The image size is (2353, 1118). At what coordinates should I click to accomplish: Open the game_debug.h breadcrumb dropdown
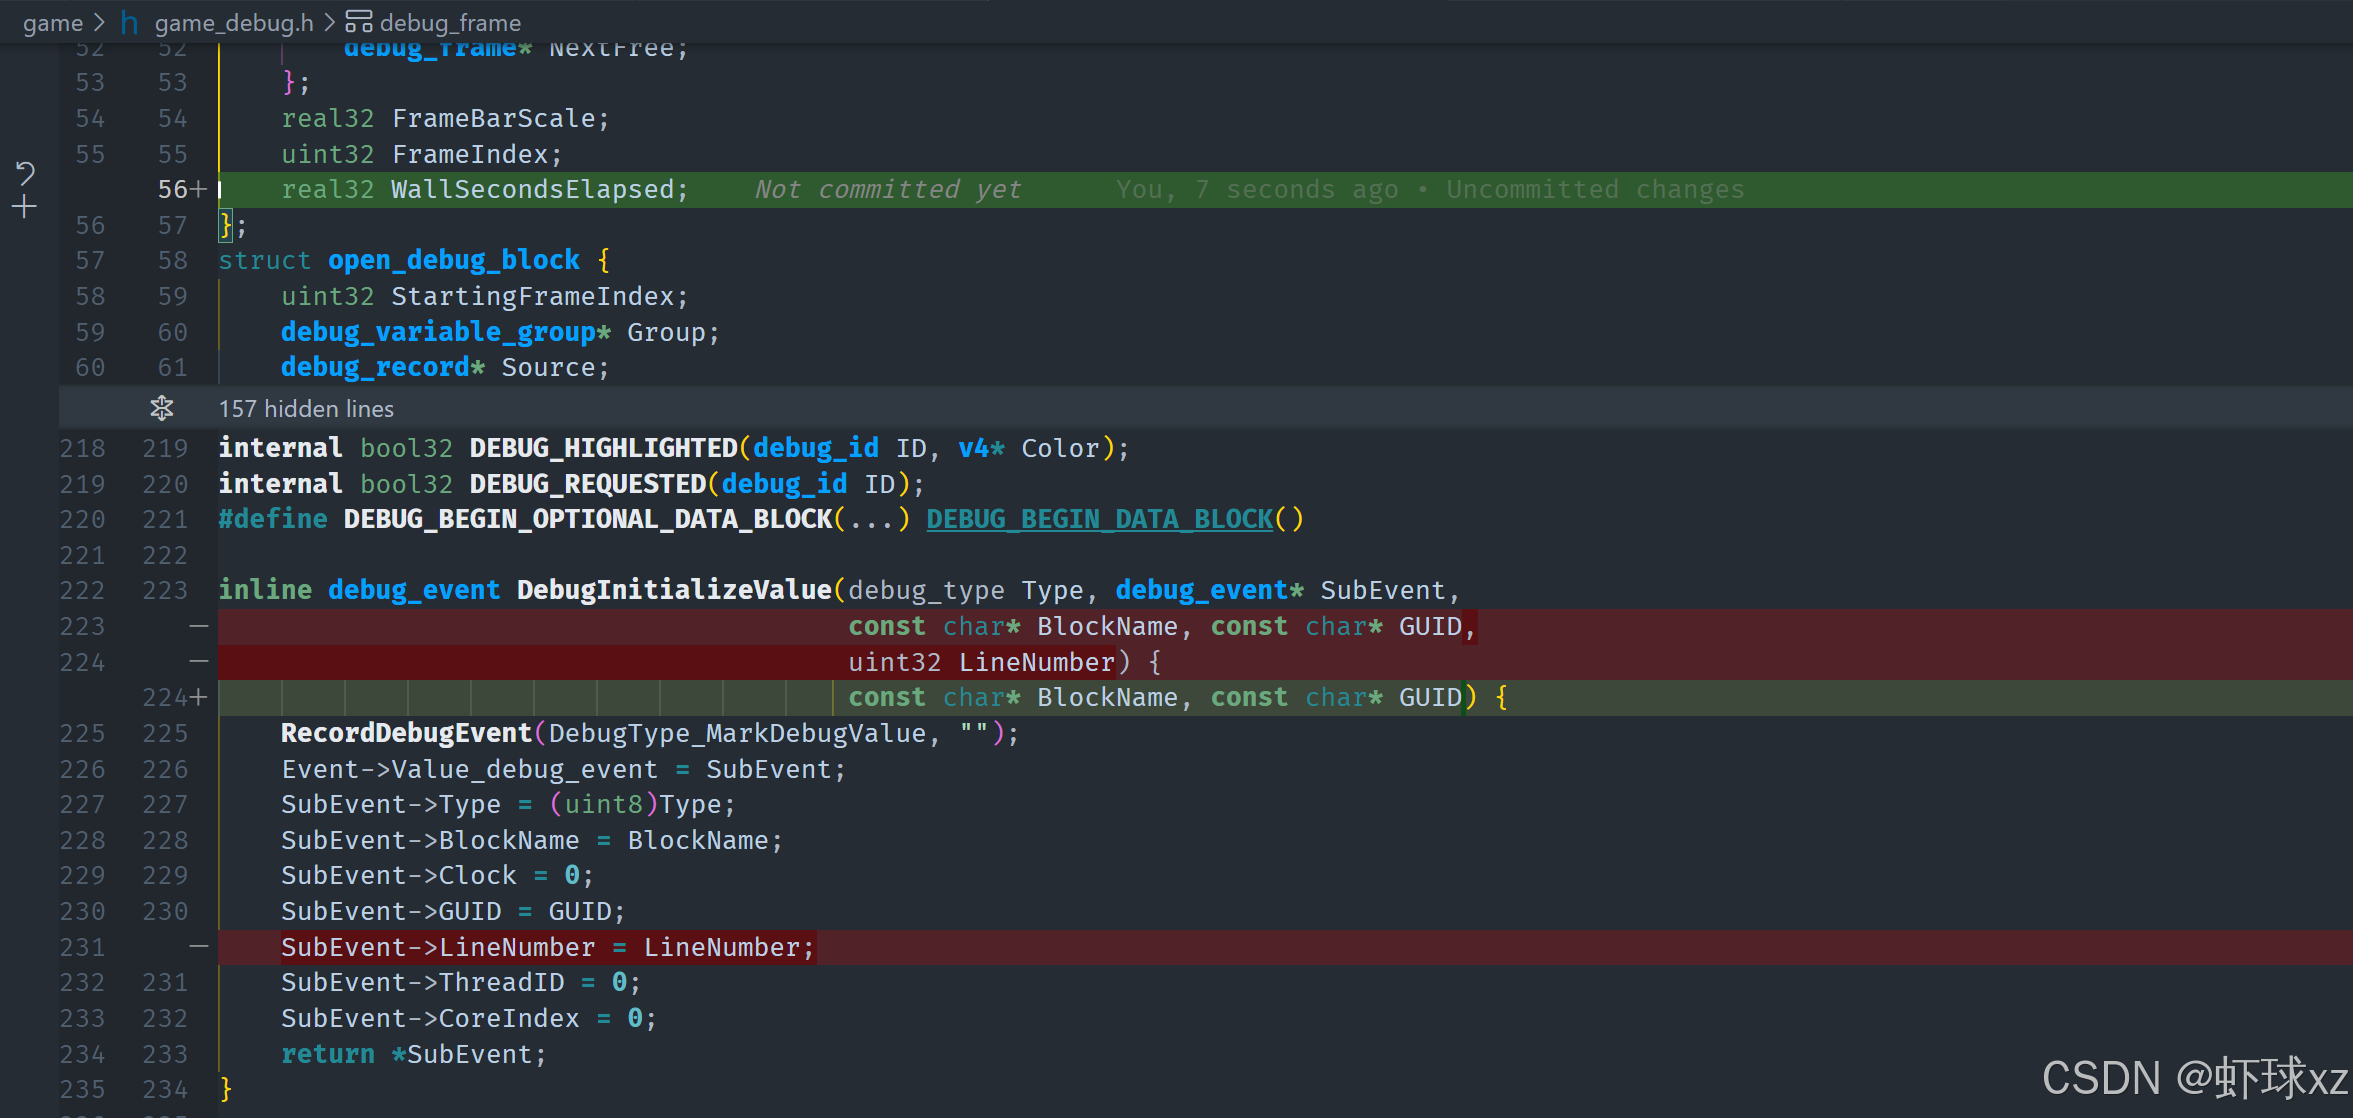(234, 22)
